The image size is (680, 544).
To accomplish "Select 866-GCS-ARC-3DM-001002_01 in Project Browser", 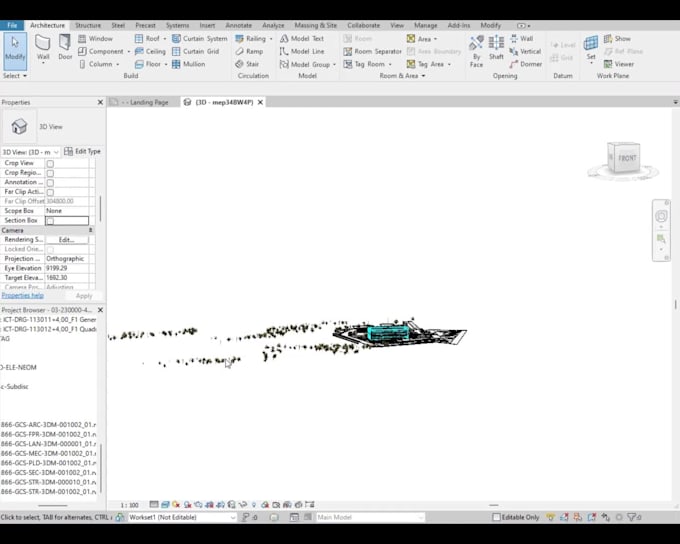I will pos(49,425).
